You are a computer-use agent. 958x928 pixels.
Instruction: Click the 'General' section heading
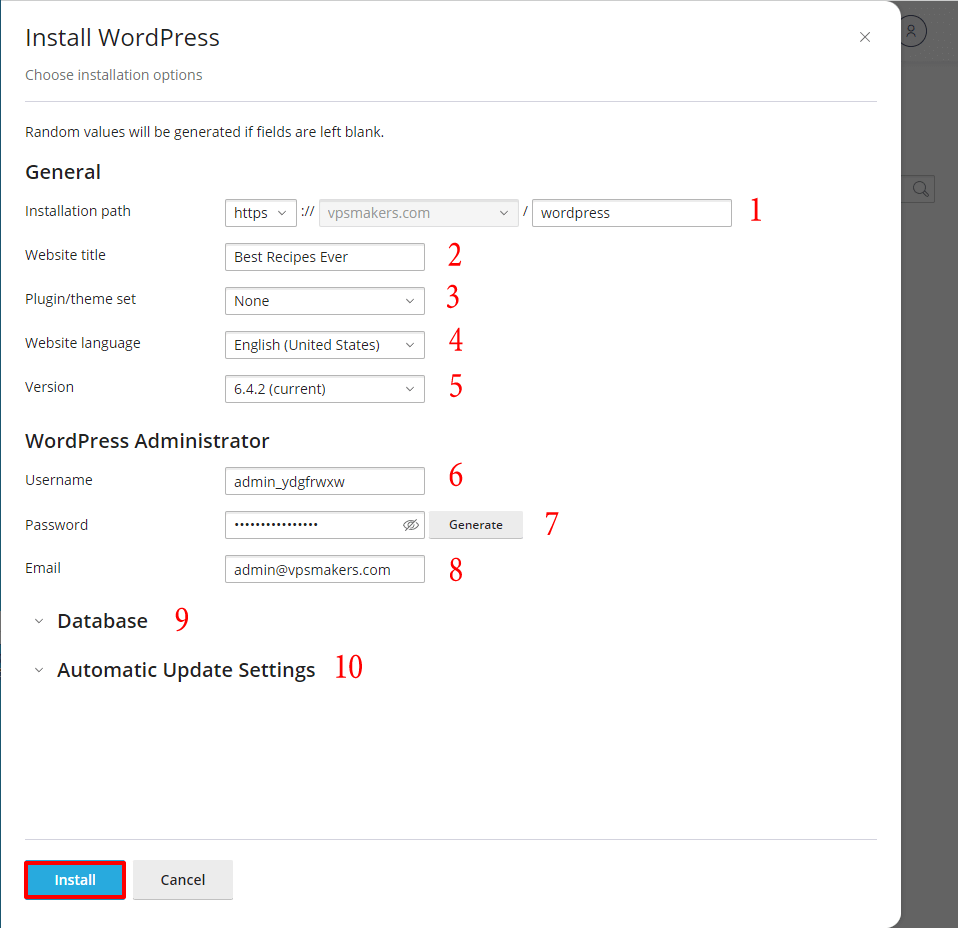(x=63, y=172)
